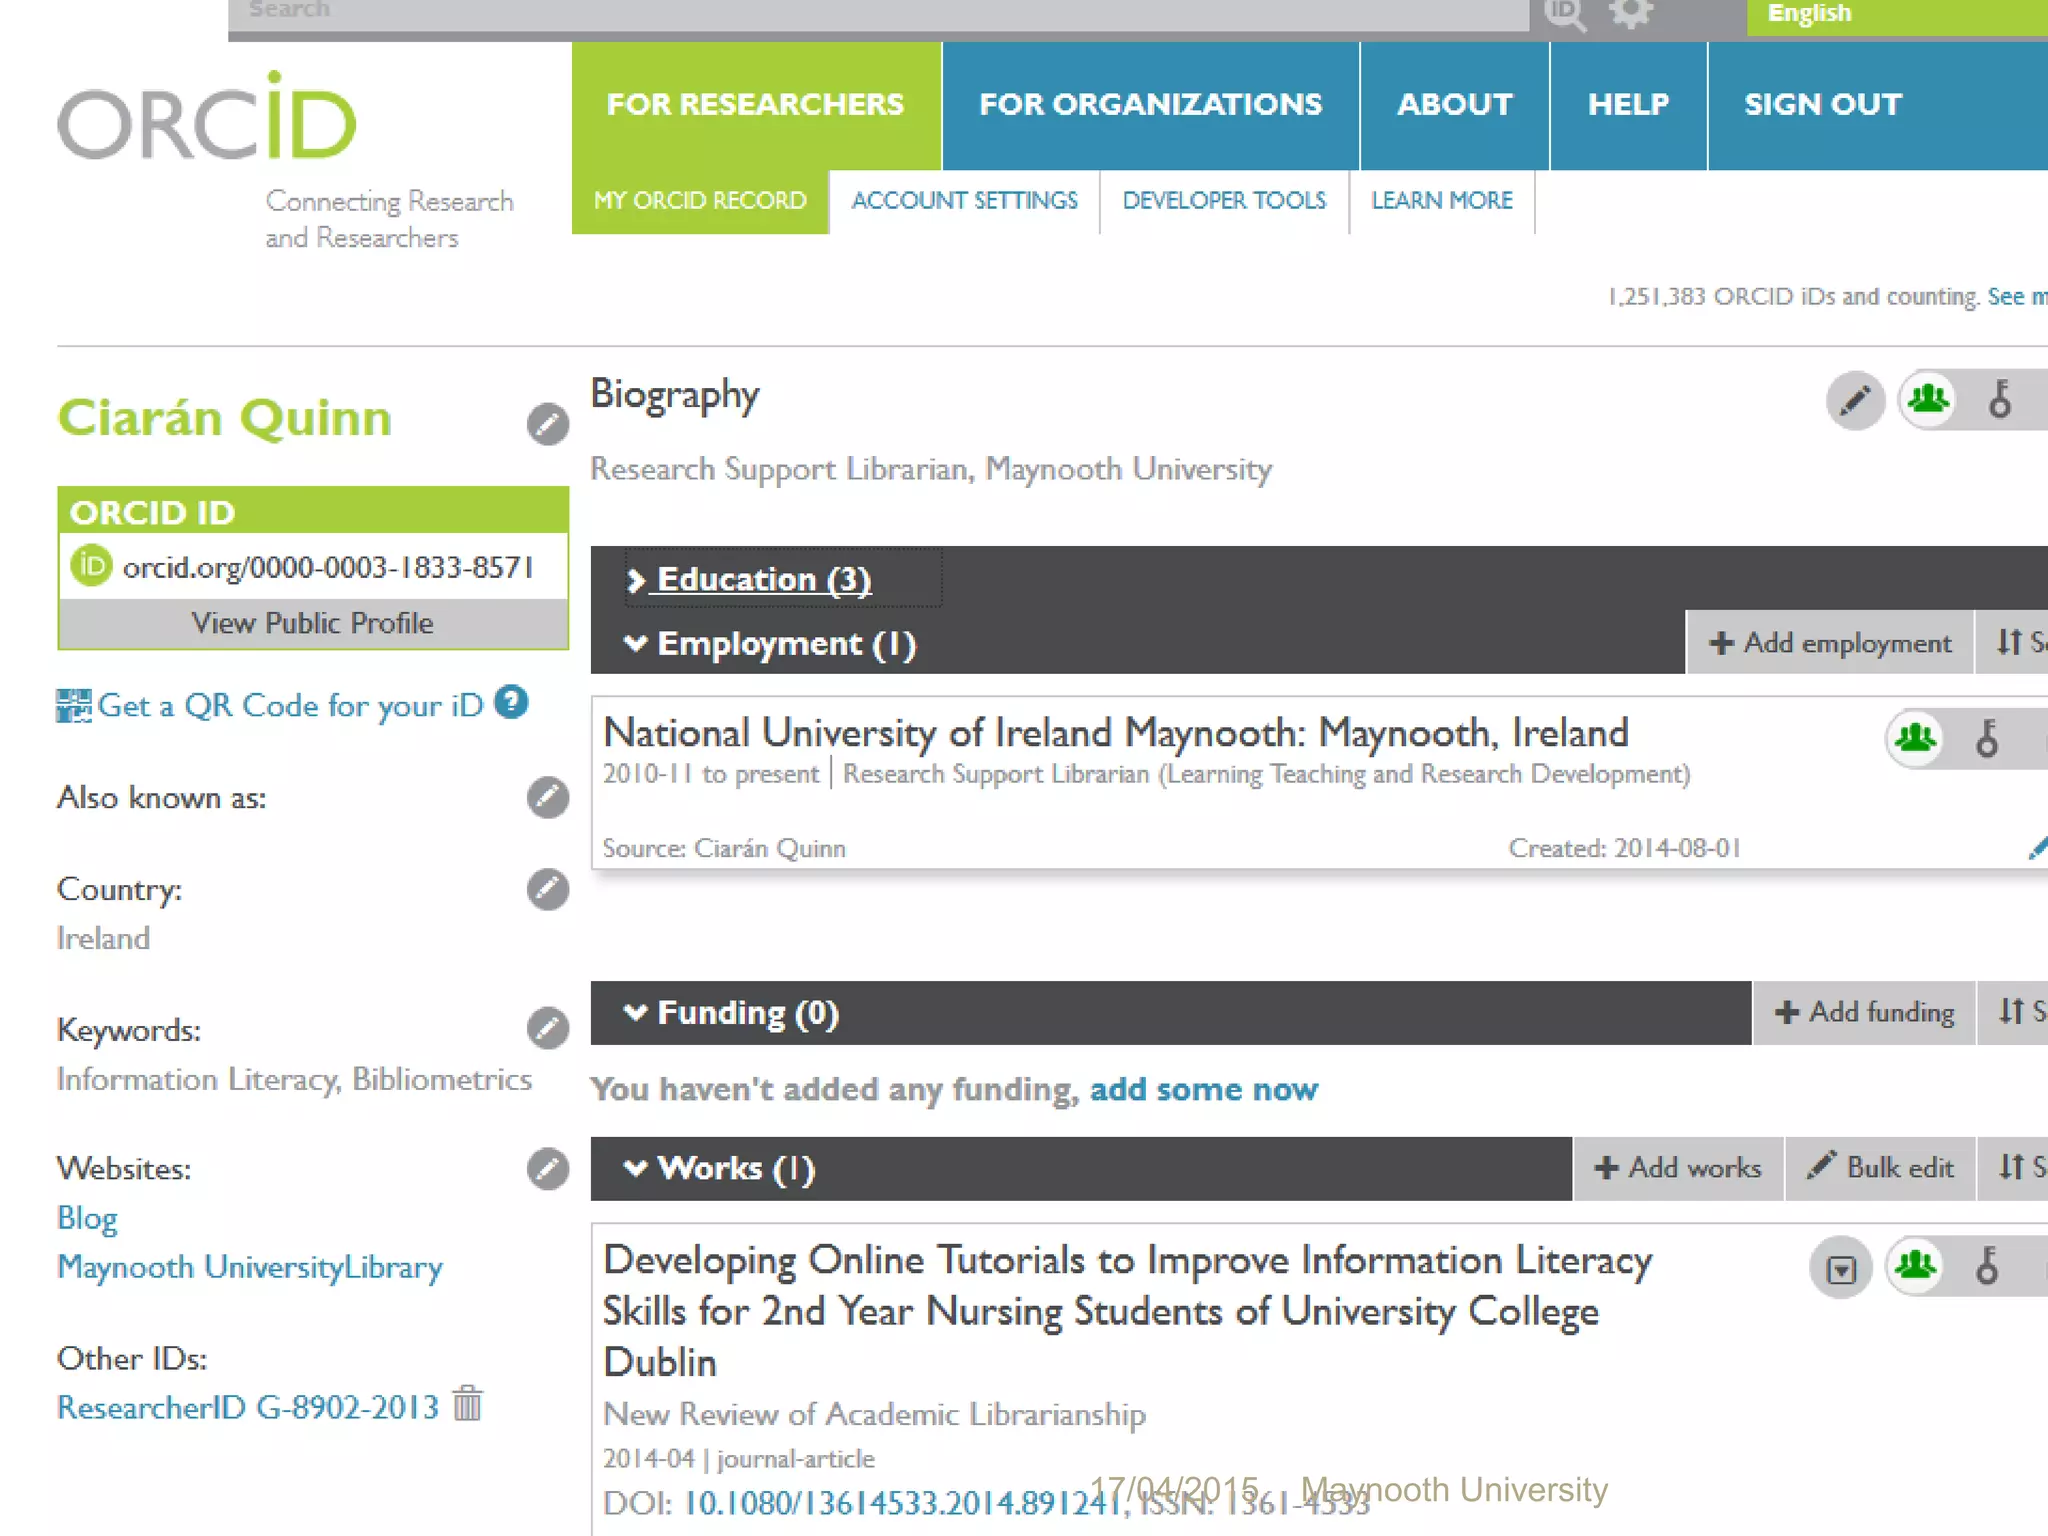Click Information Literacy, Bibliometrics keywords text

(x=294, y=1079)
